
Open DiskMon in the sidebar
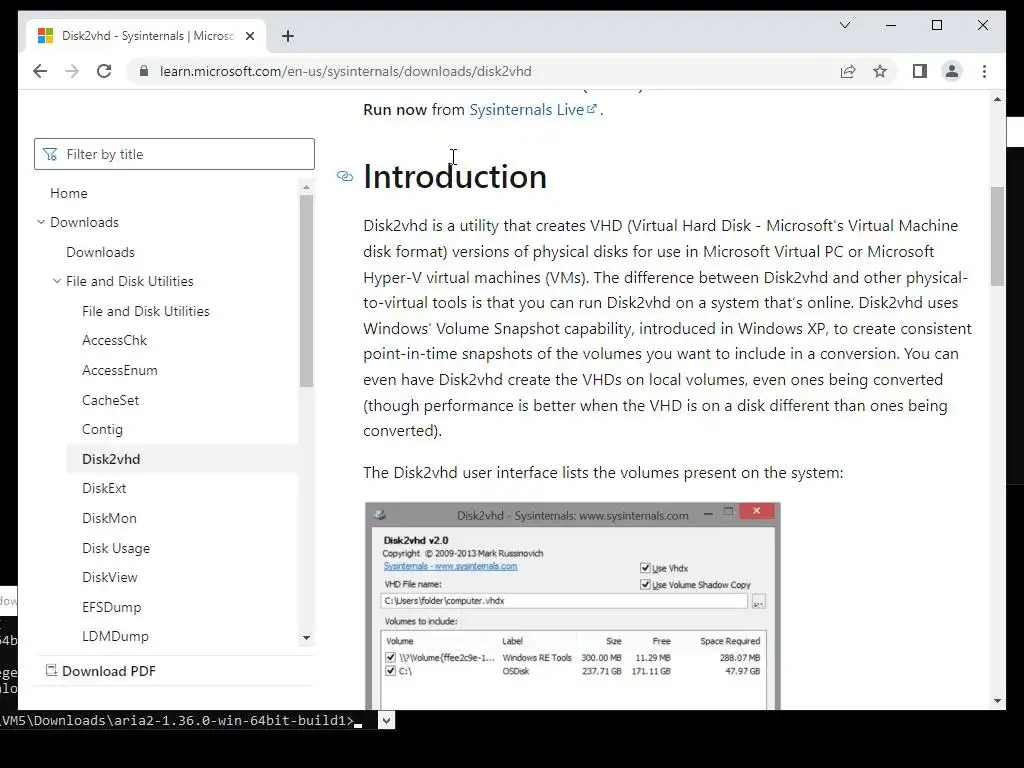coord(109,518)
